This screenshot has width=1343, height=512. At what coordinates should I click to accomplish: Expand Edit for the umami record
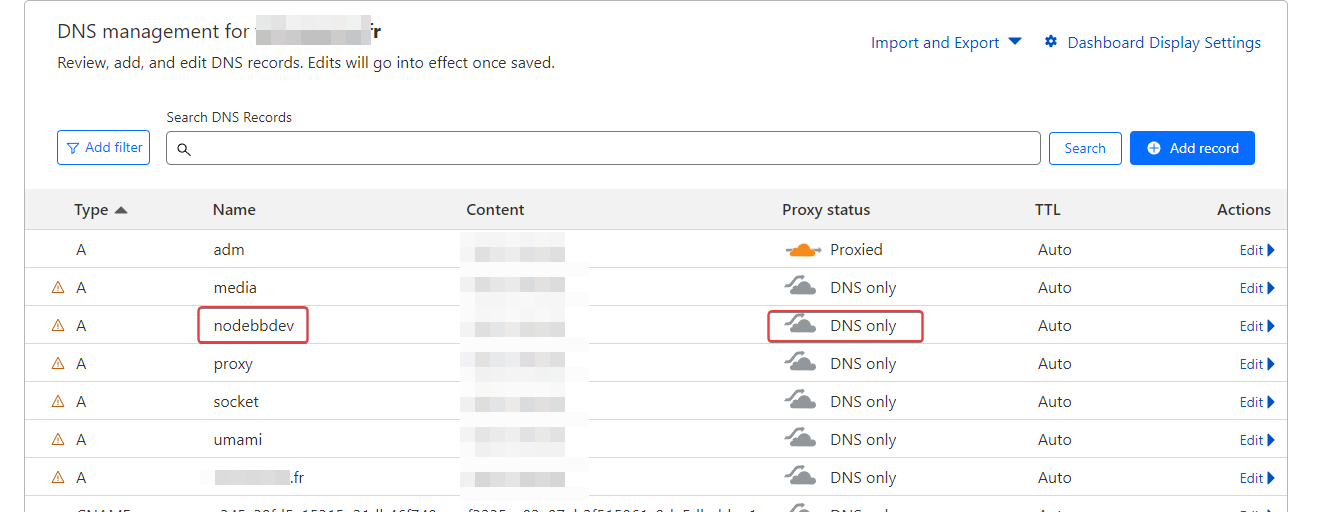point(1257,440)
